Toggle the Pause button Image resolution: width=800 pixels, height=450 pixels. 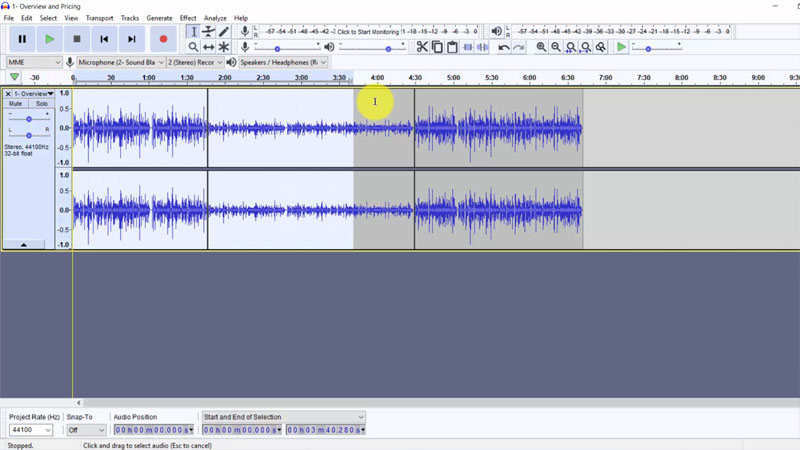tap(22, 39)
